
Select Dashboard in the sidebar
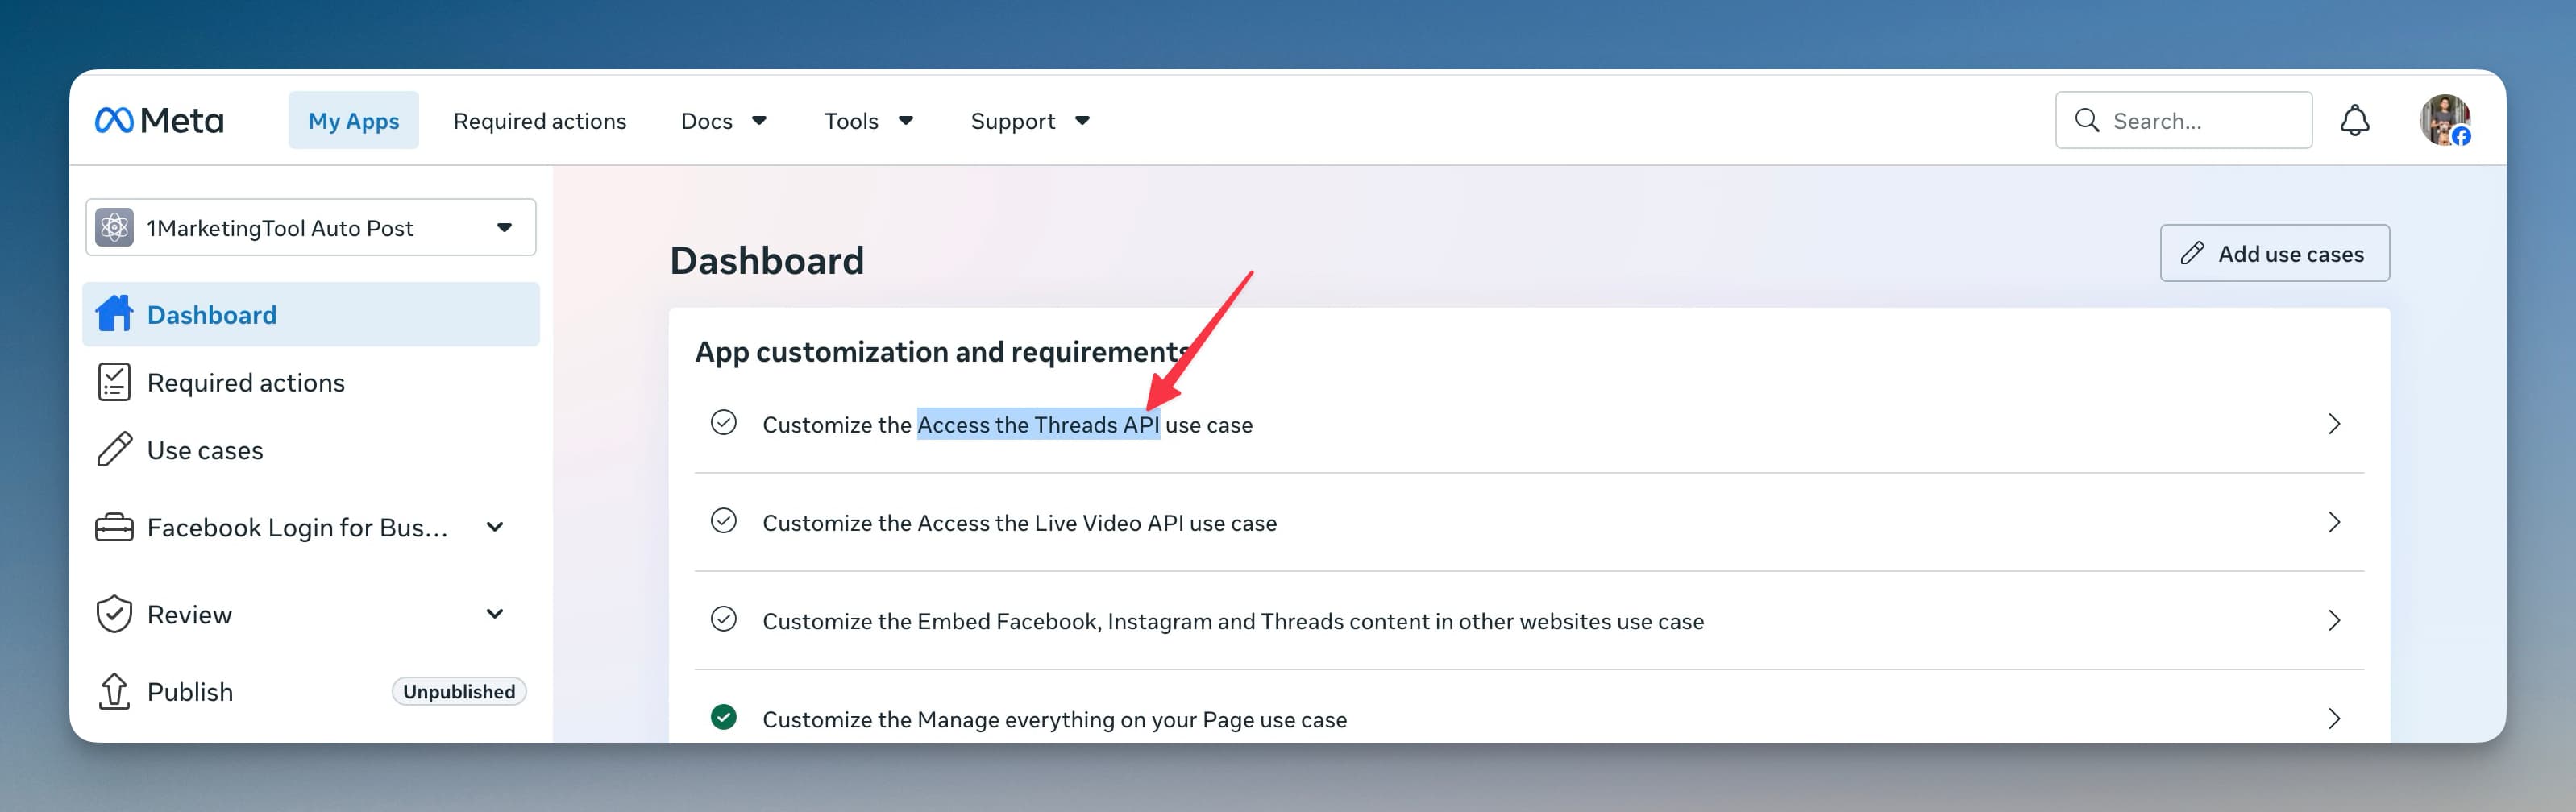[311, 314]
